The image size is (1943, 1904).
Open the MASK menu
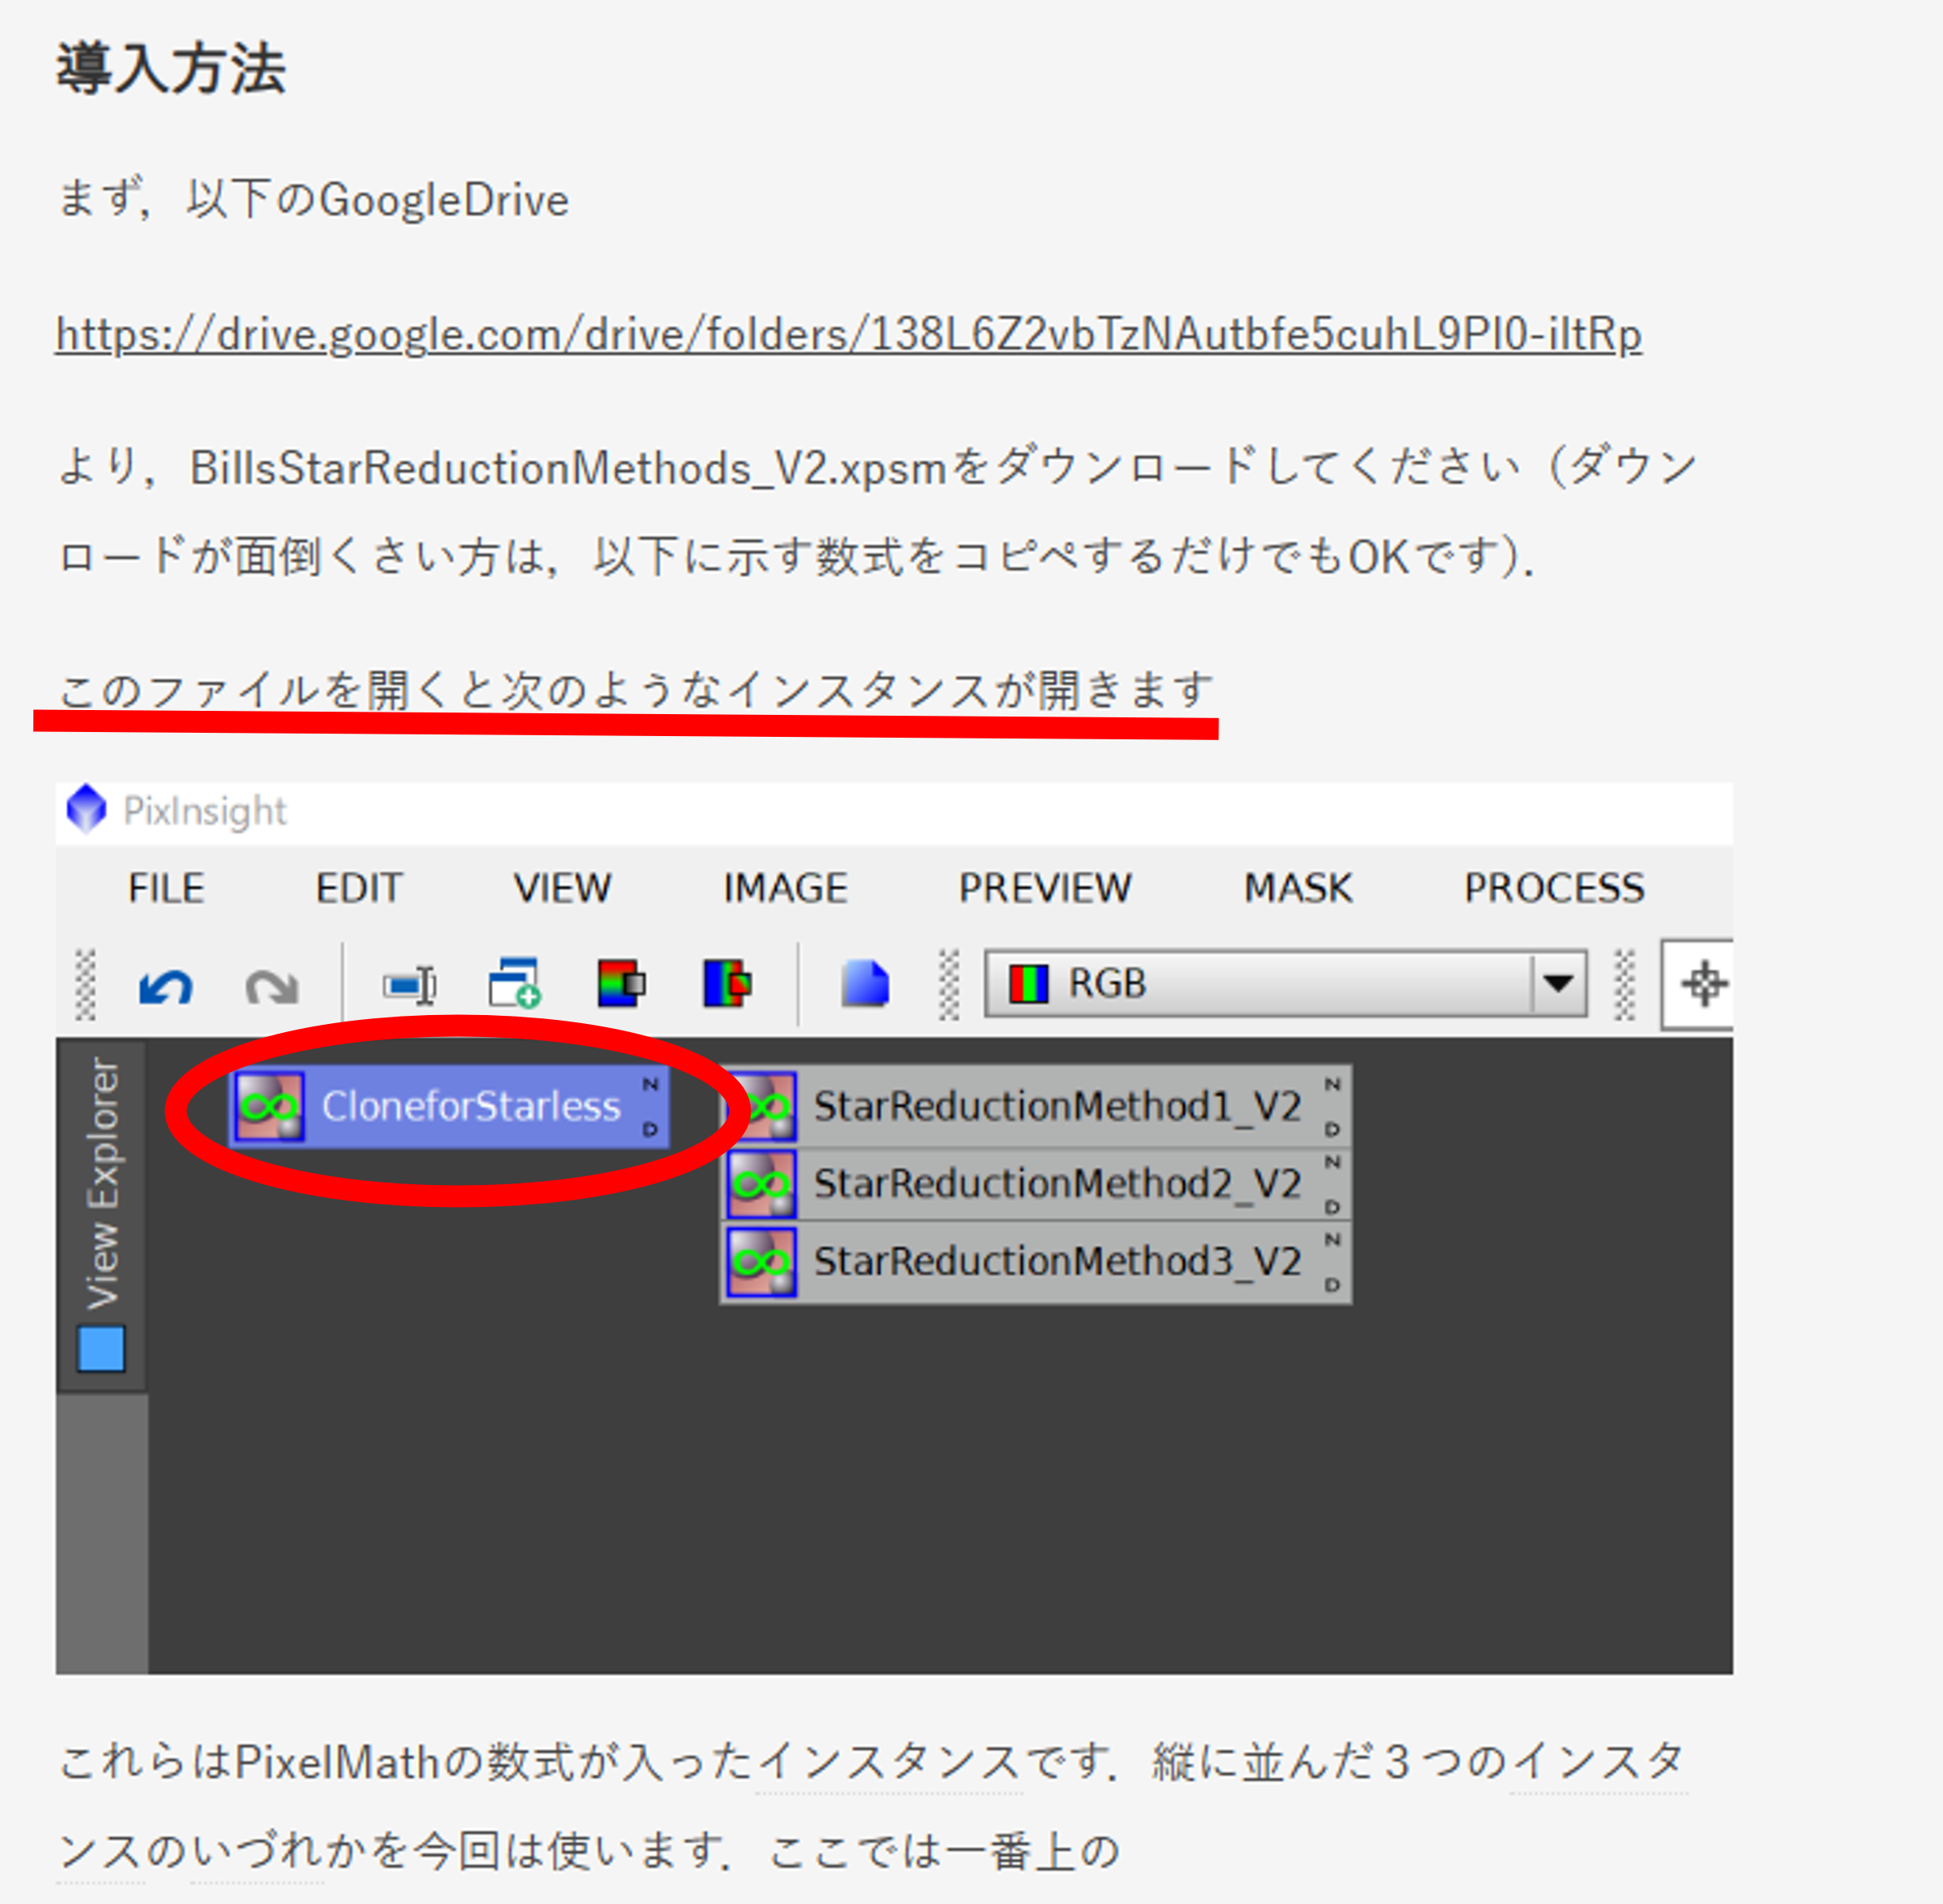coord(1298,888)
